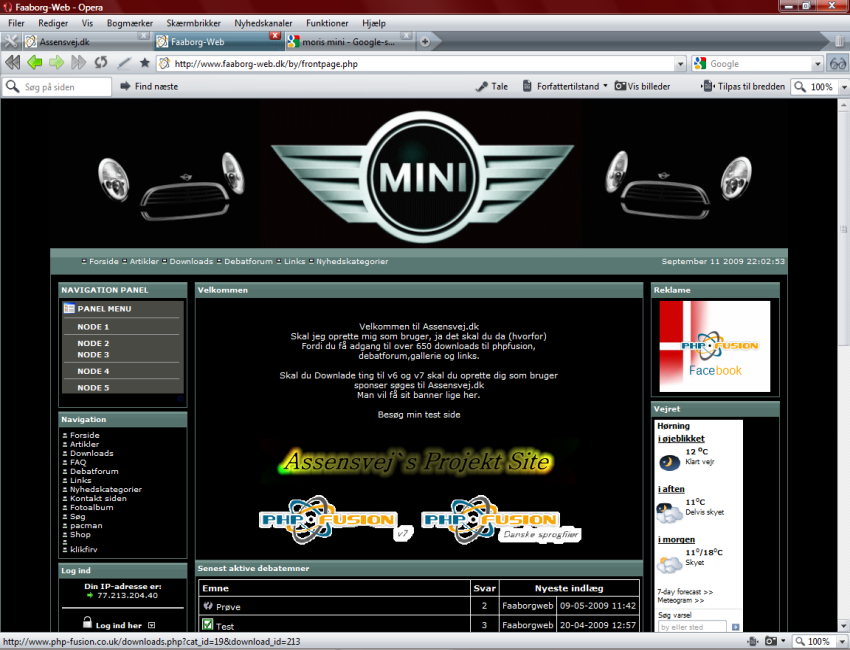
Task: Click Debatforum in the top site navigation
Action: [x=248, y=261]
